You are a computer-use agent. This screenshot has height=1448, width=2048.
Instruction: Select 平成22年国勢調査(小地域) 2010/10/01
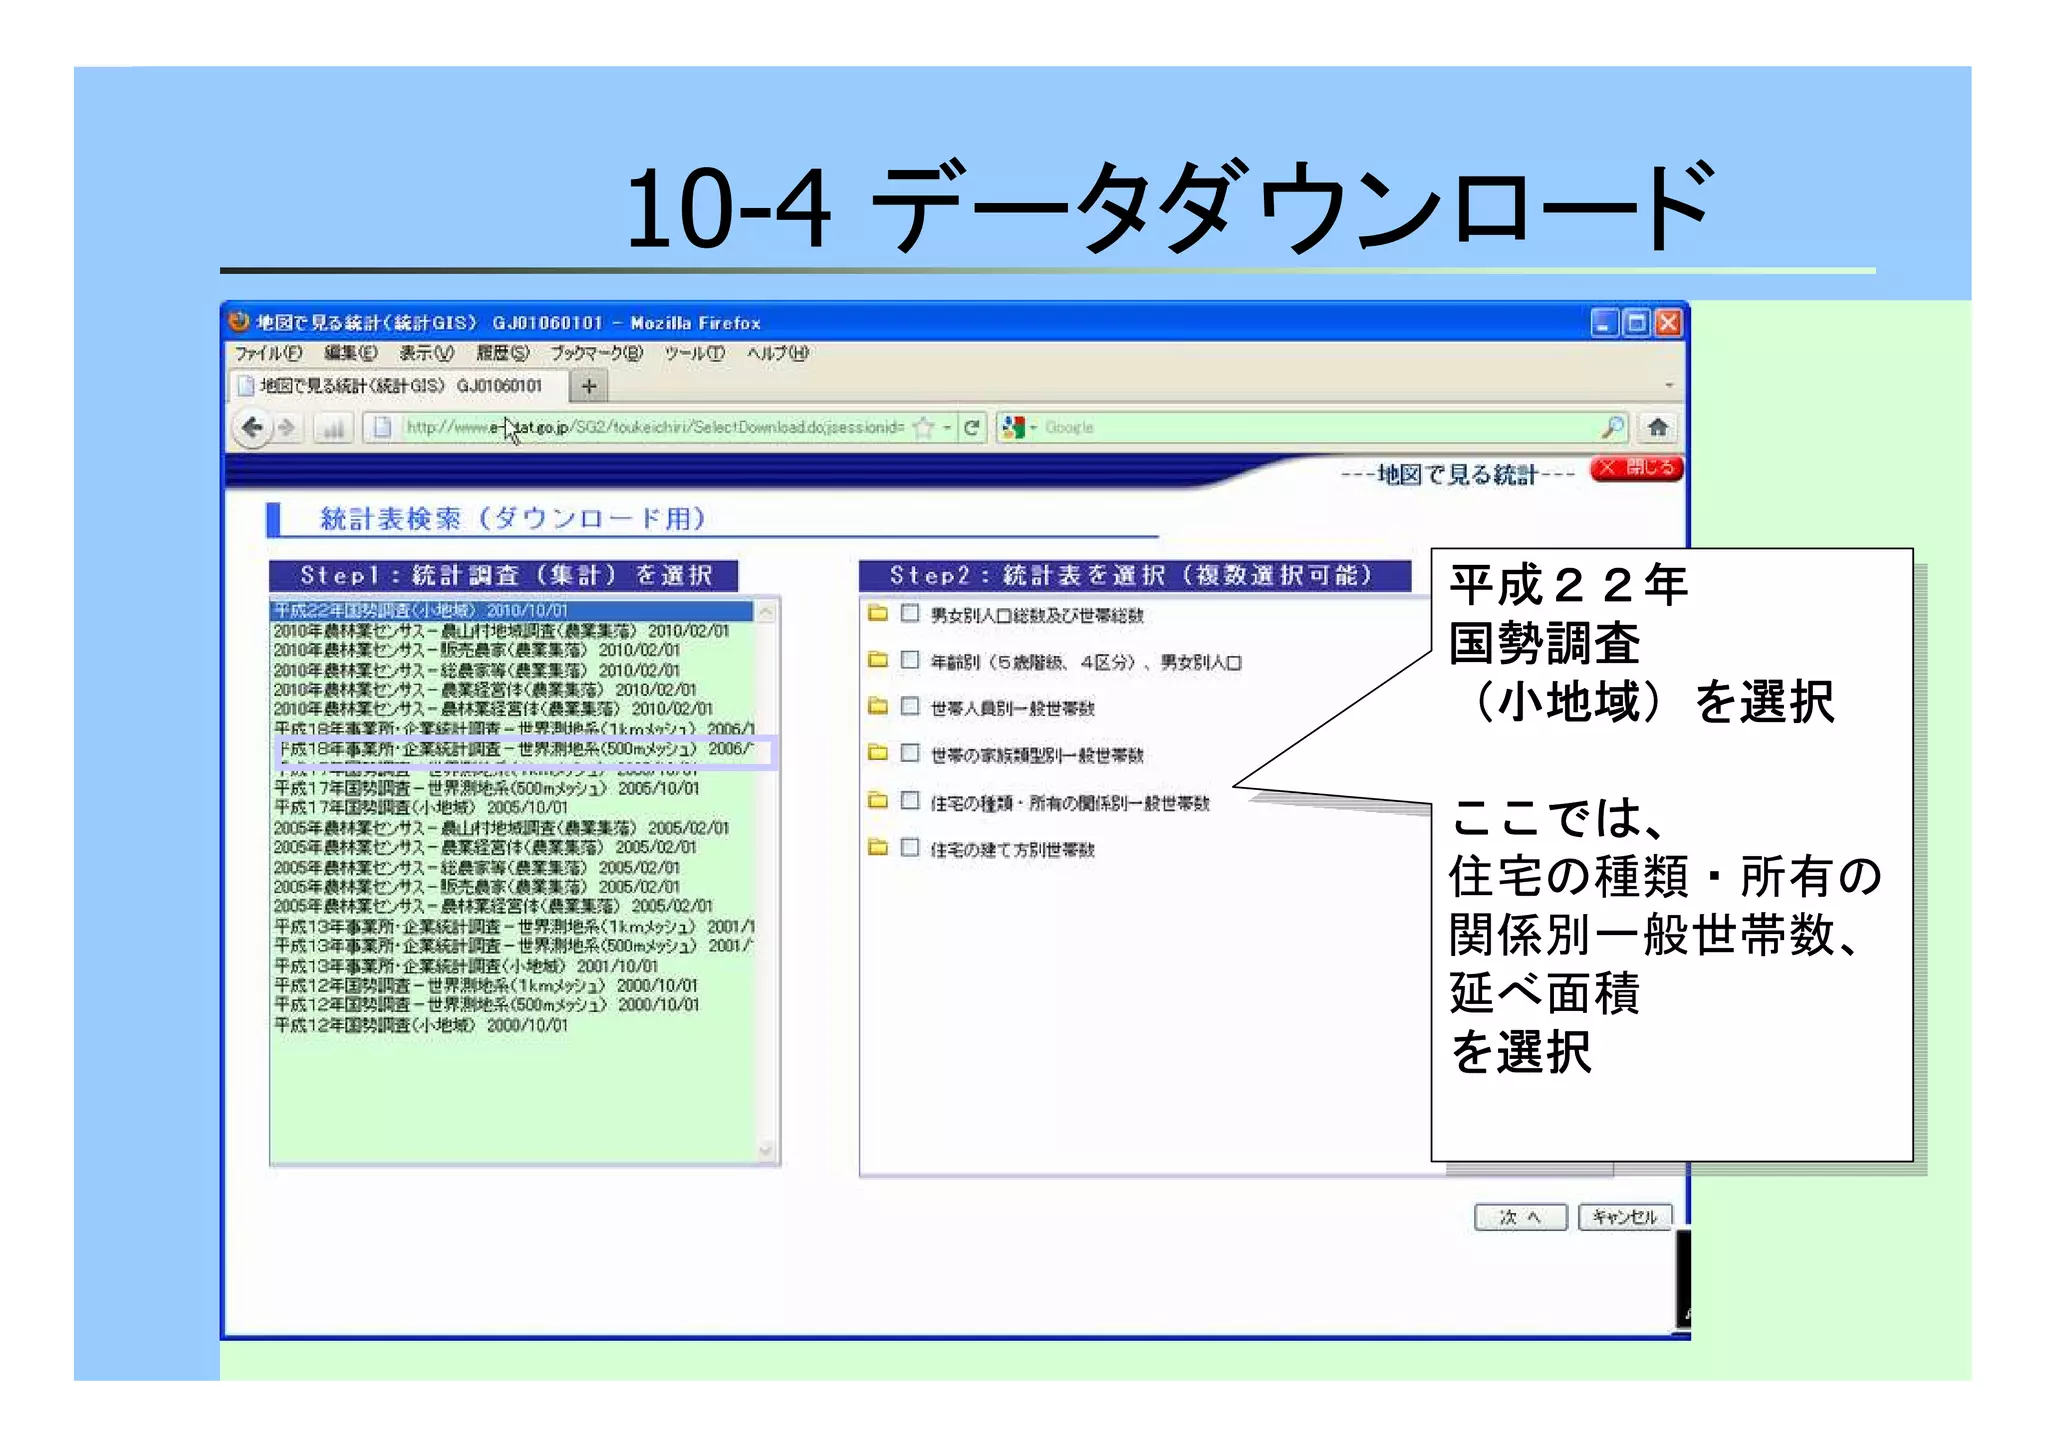(x=512, y=610)
